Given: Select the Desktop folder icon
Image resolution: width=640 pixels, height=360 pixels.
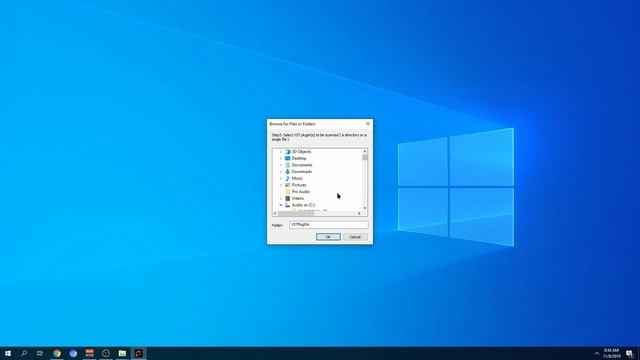Looking at the screenshot, I should [x=287, y=158].
